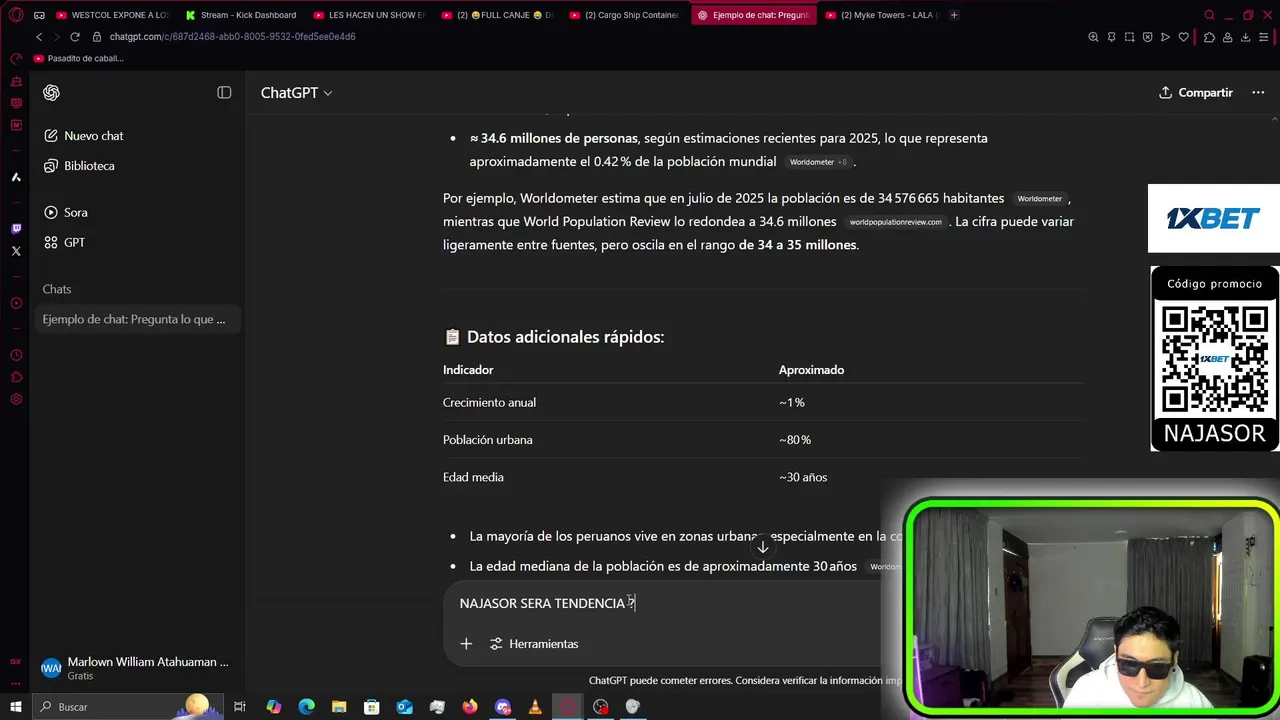Open Easy Setup sliders icon

pyautogui.click(x=1264, y=37)
